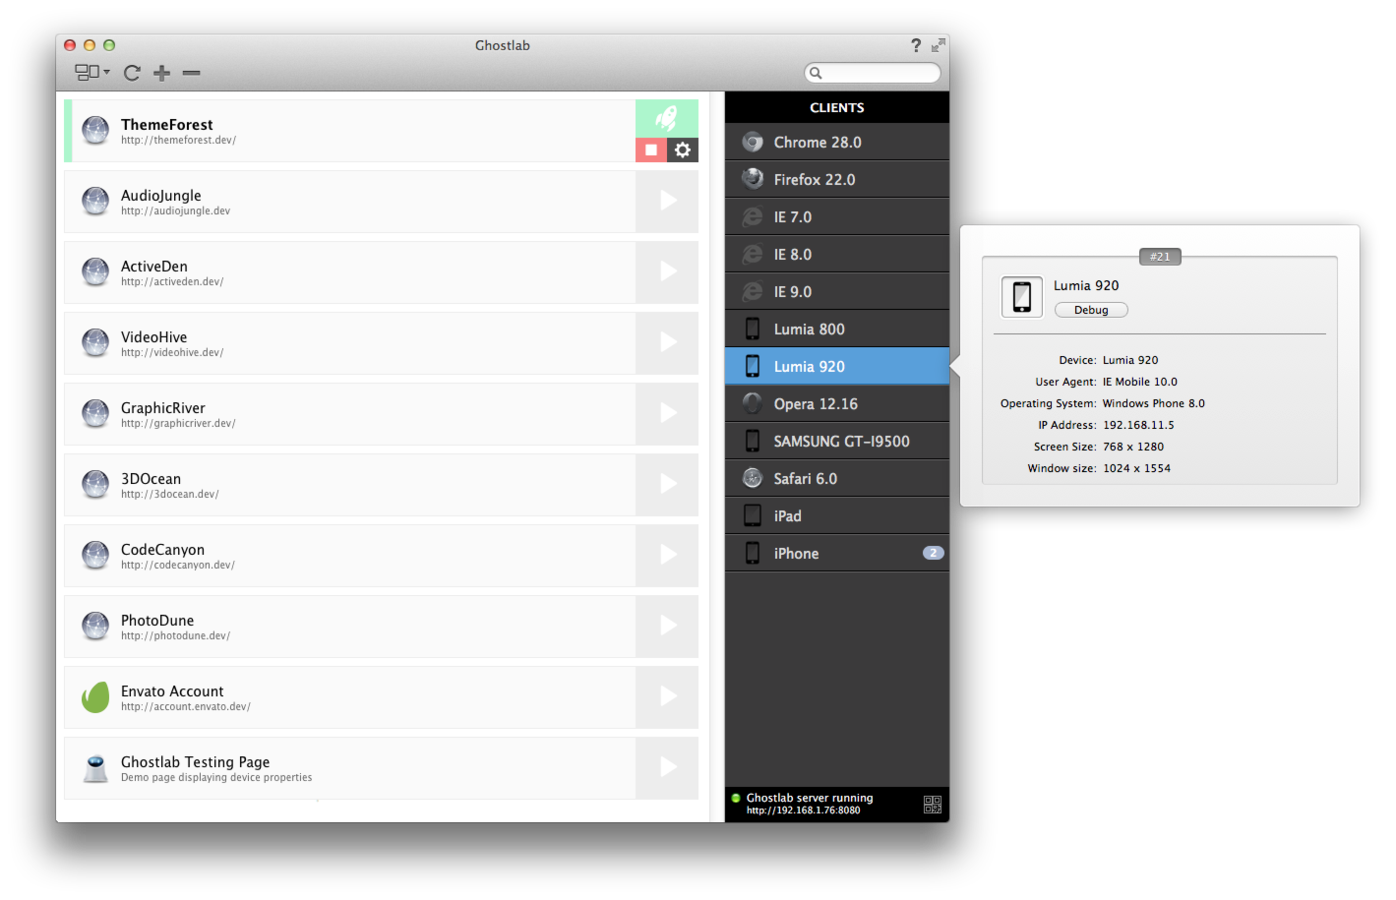Click the green server running indicator
Image resolution: width=1396 pixels, height=900 pixels.
point(736,798)
